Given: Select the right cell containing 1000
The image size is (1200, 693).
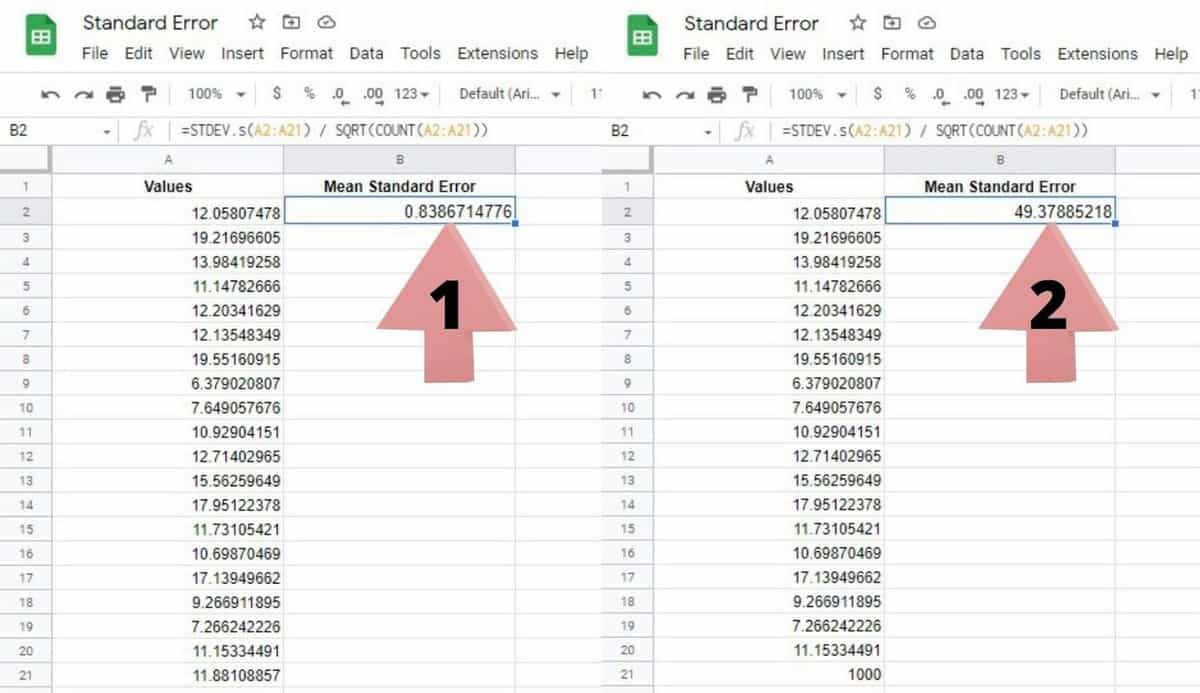Looking at the screenshot, I should pyautogui.click(x=768, y=674).
